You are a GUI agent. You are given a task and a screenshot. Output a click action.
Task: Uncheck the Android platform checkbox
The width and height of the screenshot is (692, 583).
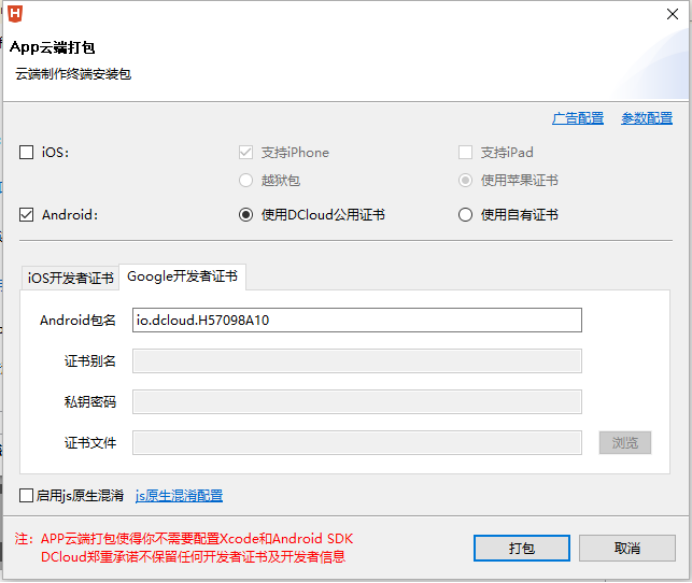click(x=27, y=214)
